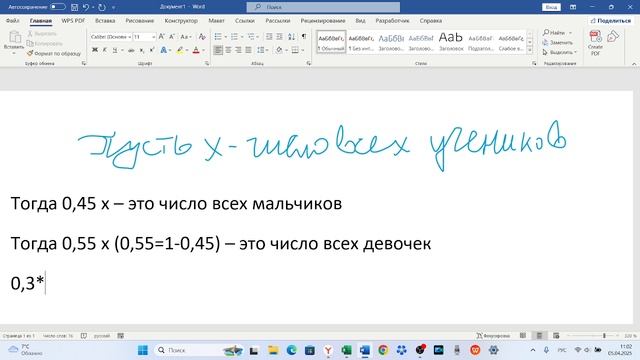The width and height of the screenshot is (640, 360).
Task: Undo the last action
Action: [86, 7]
